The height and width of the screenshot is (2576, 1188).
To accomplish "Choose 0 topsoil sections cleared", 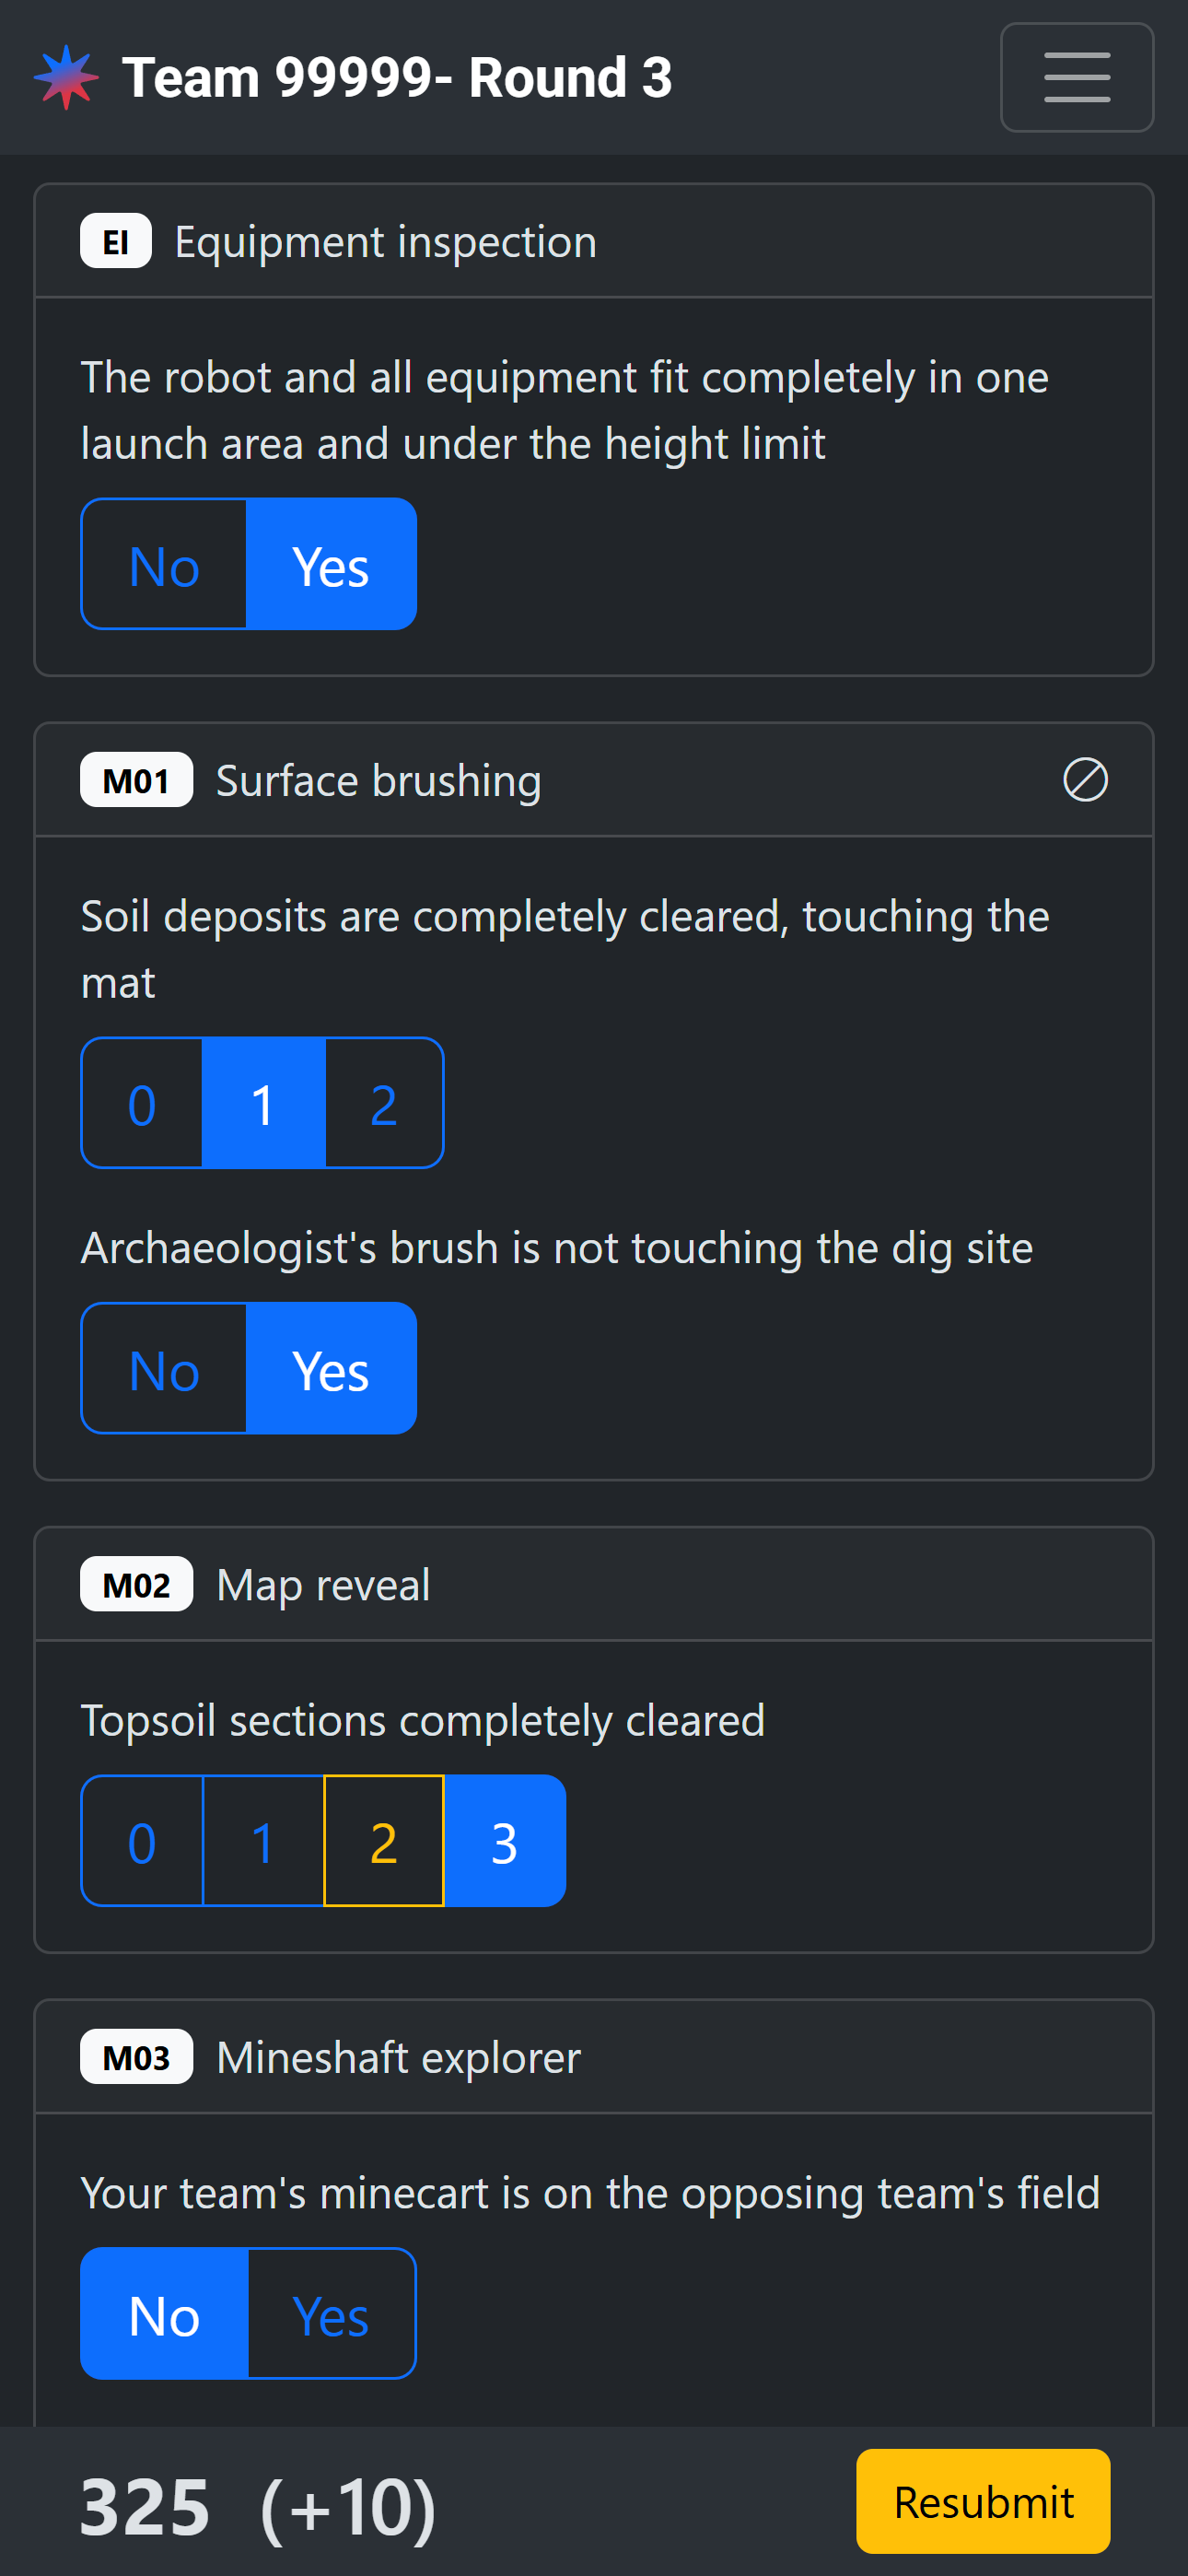I will [142, 1841].
